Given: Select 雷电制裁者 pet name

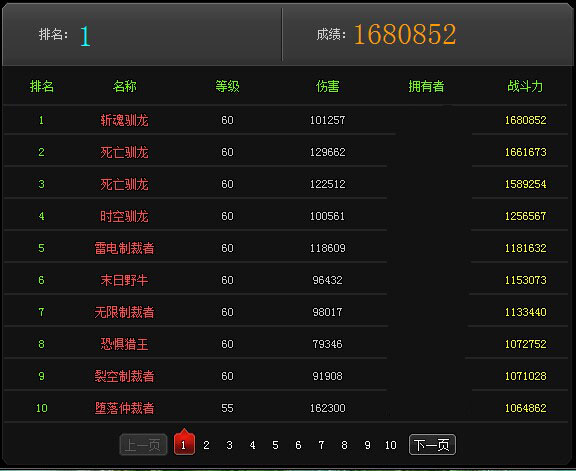Looking at the screenshot, I should pyautogui.click(x=124, y=248).
